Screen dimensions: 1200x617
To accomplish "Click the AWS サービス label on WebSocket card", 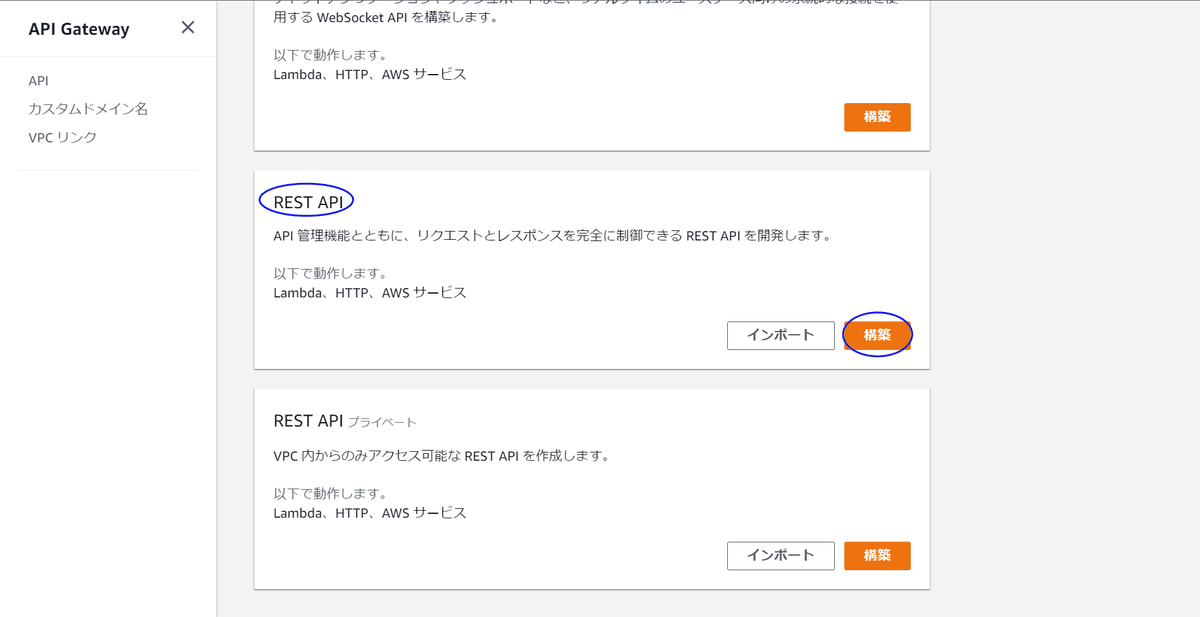I will click(432, 74).
